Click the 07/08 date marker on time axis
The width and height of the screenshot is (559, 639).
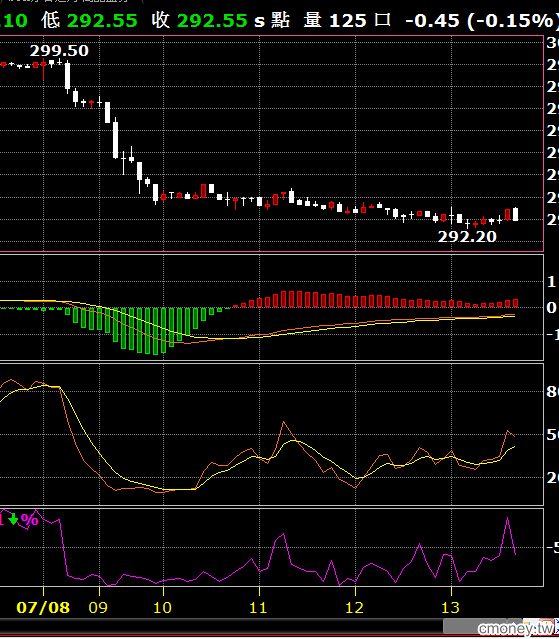click(43, 608)
